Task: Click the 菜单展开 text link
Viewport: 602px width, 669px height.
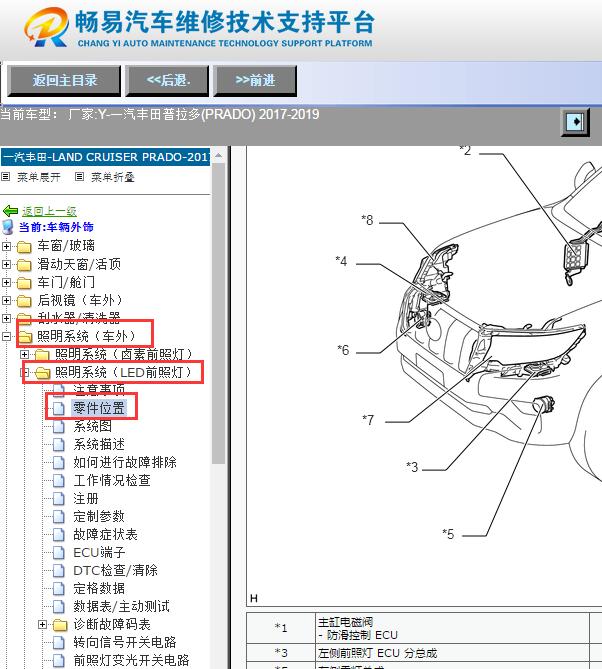Action: (39, 177)
